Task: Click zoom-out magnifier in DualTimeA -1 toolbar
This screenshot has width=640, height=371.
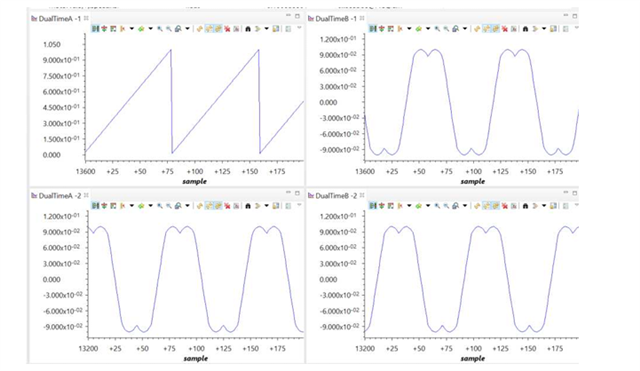Action: pos(169,29)
